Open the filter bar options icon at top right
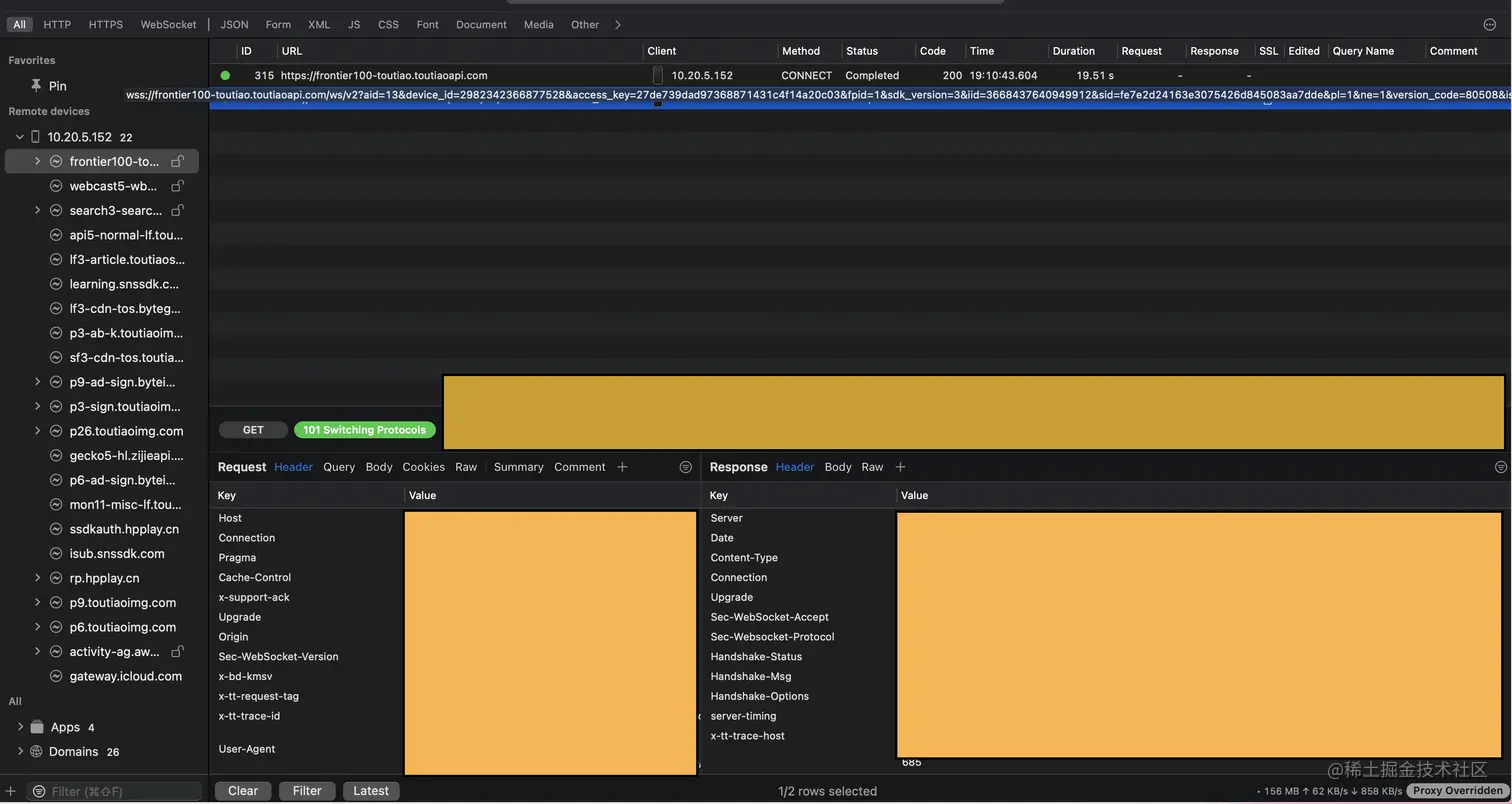This screenshot has height=804, width=1512. pyautogui.click(x=1489, y=24)
